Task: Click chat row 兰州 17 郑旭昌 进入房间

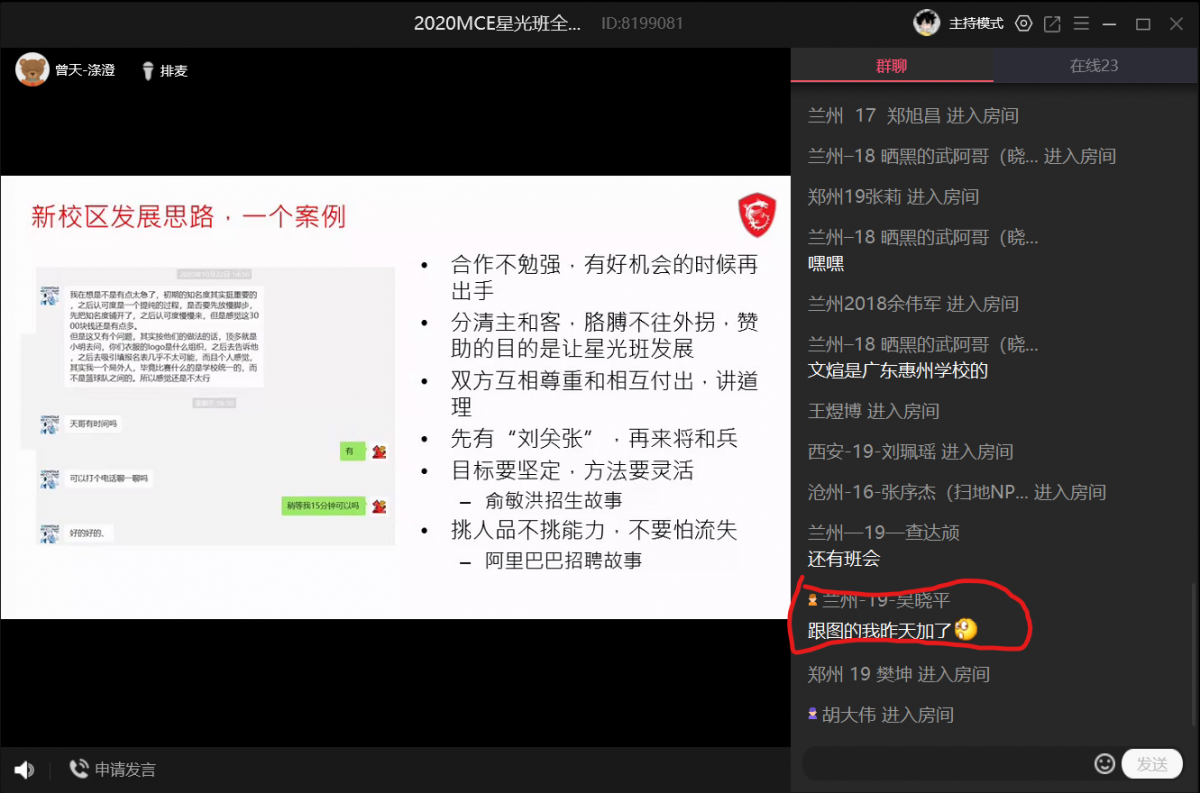Action: coord(913,116)
